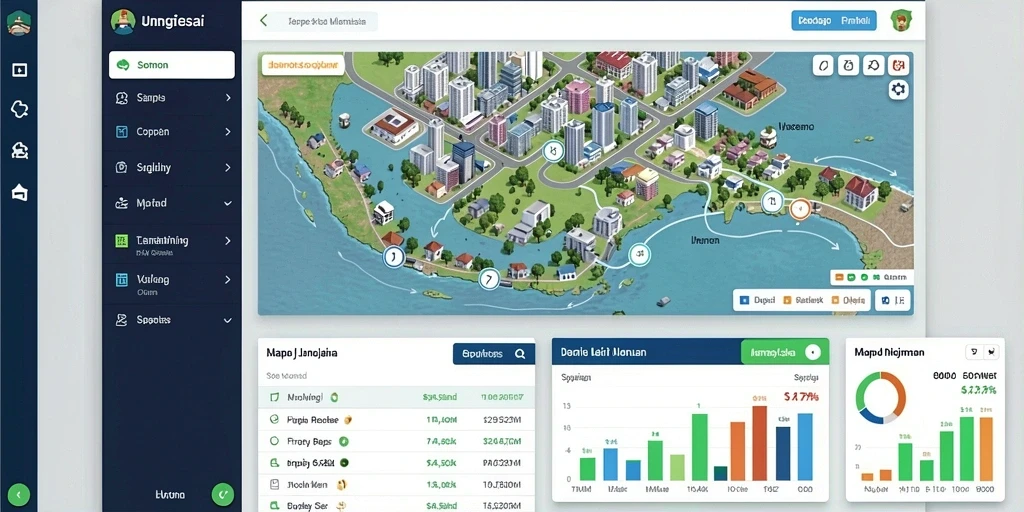Image resolution: width=1024 pixels, height=512 pixels.
Task: Collapse the Spedes menu down-chevron
Action: pos(228,321)
